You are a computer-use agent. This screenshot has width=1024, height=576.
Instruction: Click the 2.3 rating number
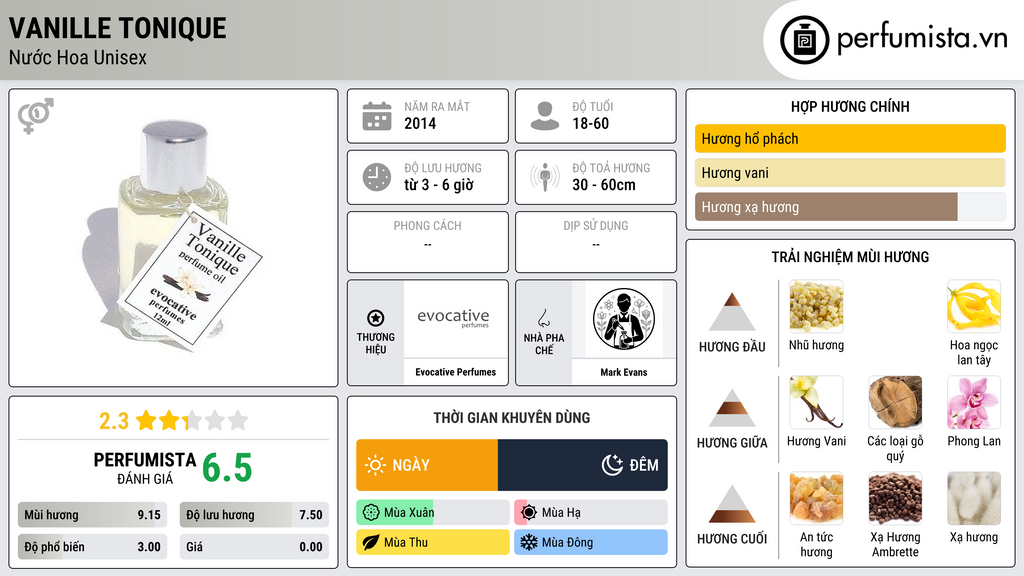114,421
